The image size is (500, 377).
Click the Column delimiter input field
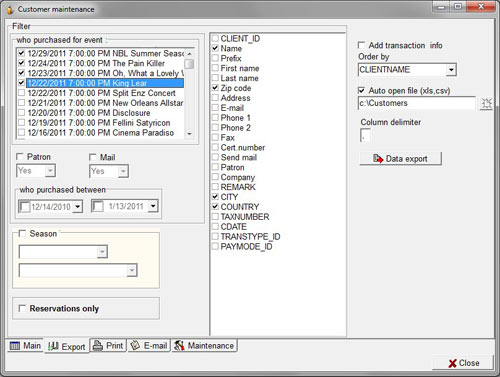365,136
